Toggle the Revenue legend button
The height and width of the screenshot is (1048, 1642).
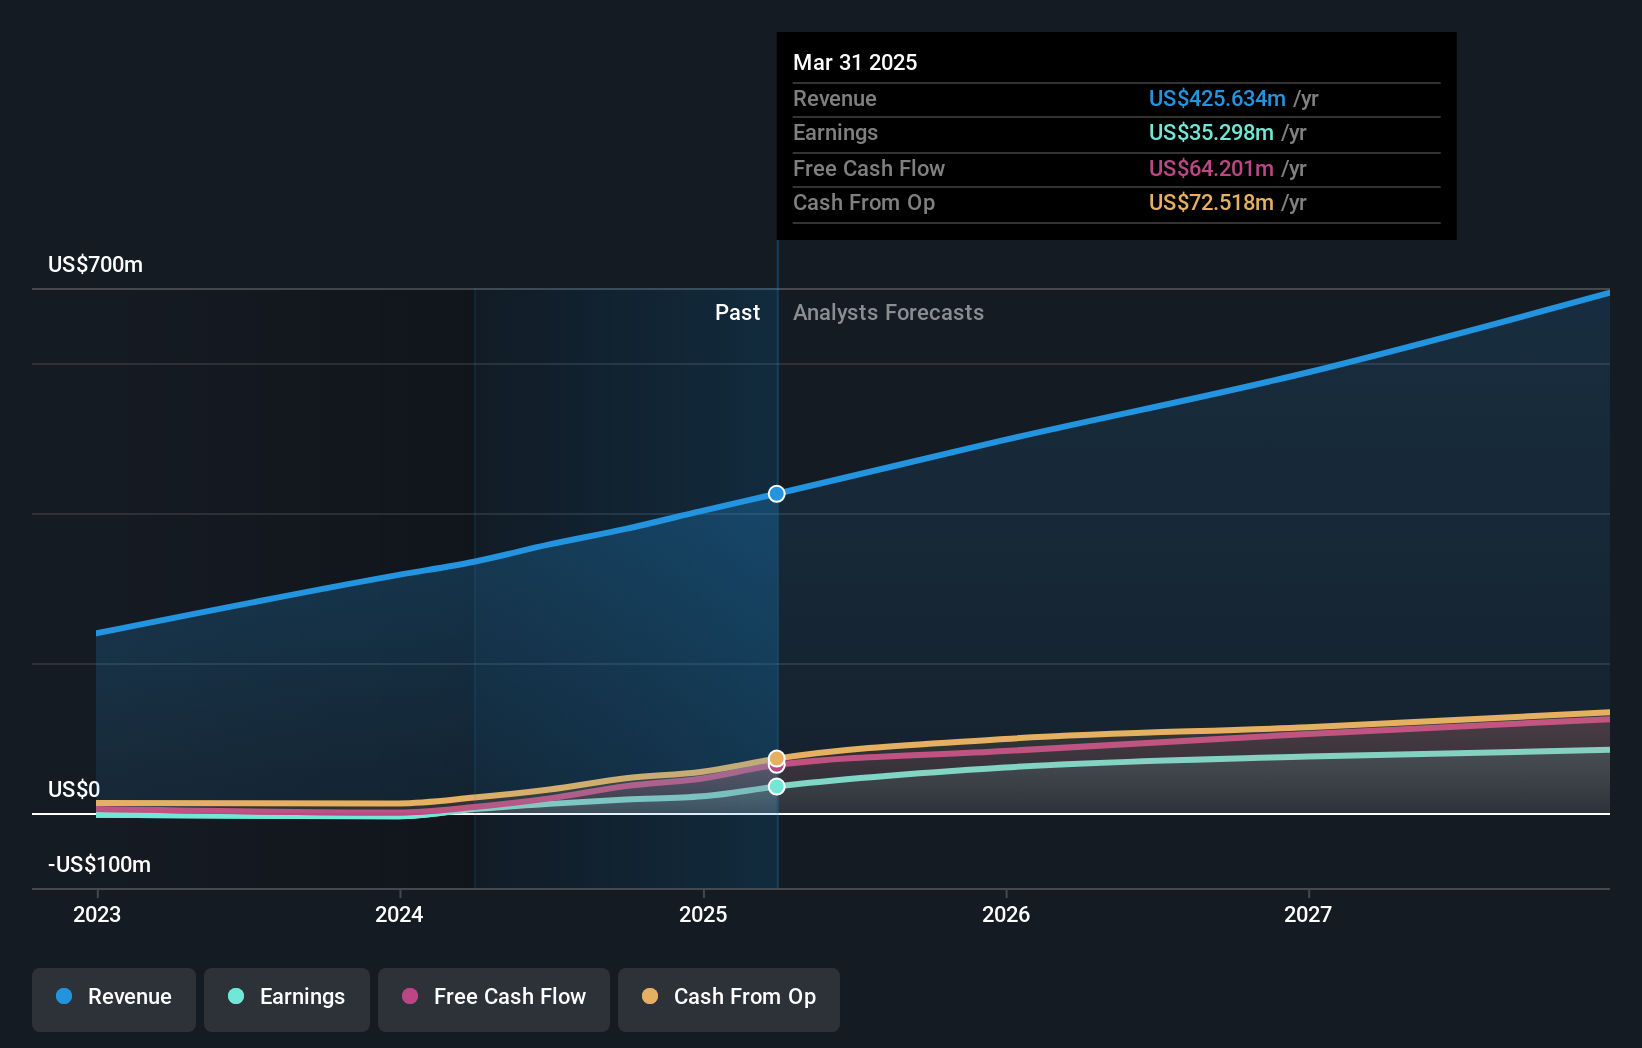click(114, 999)
